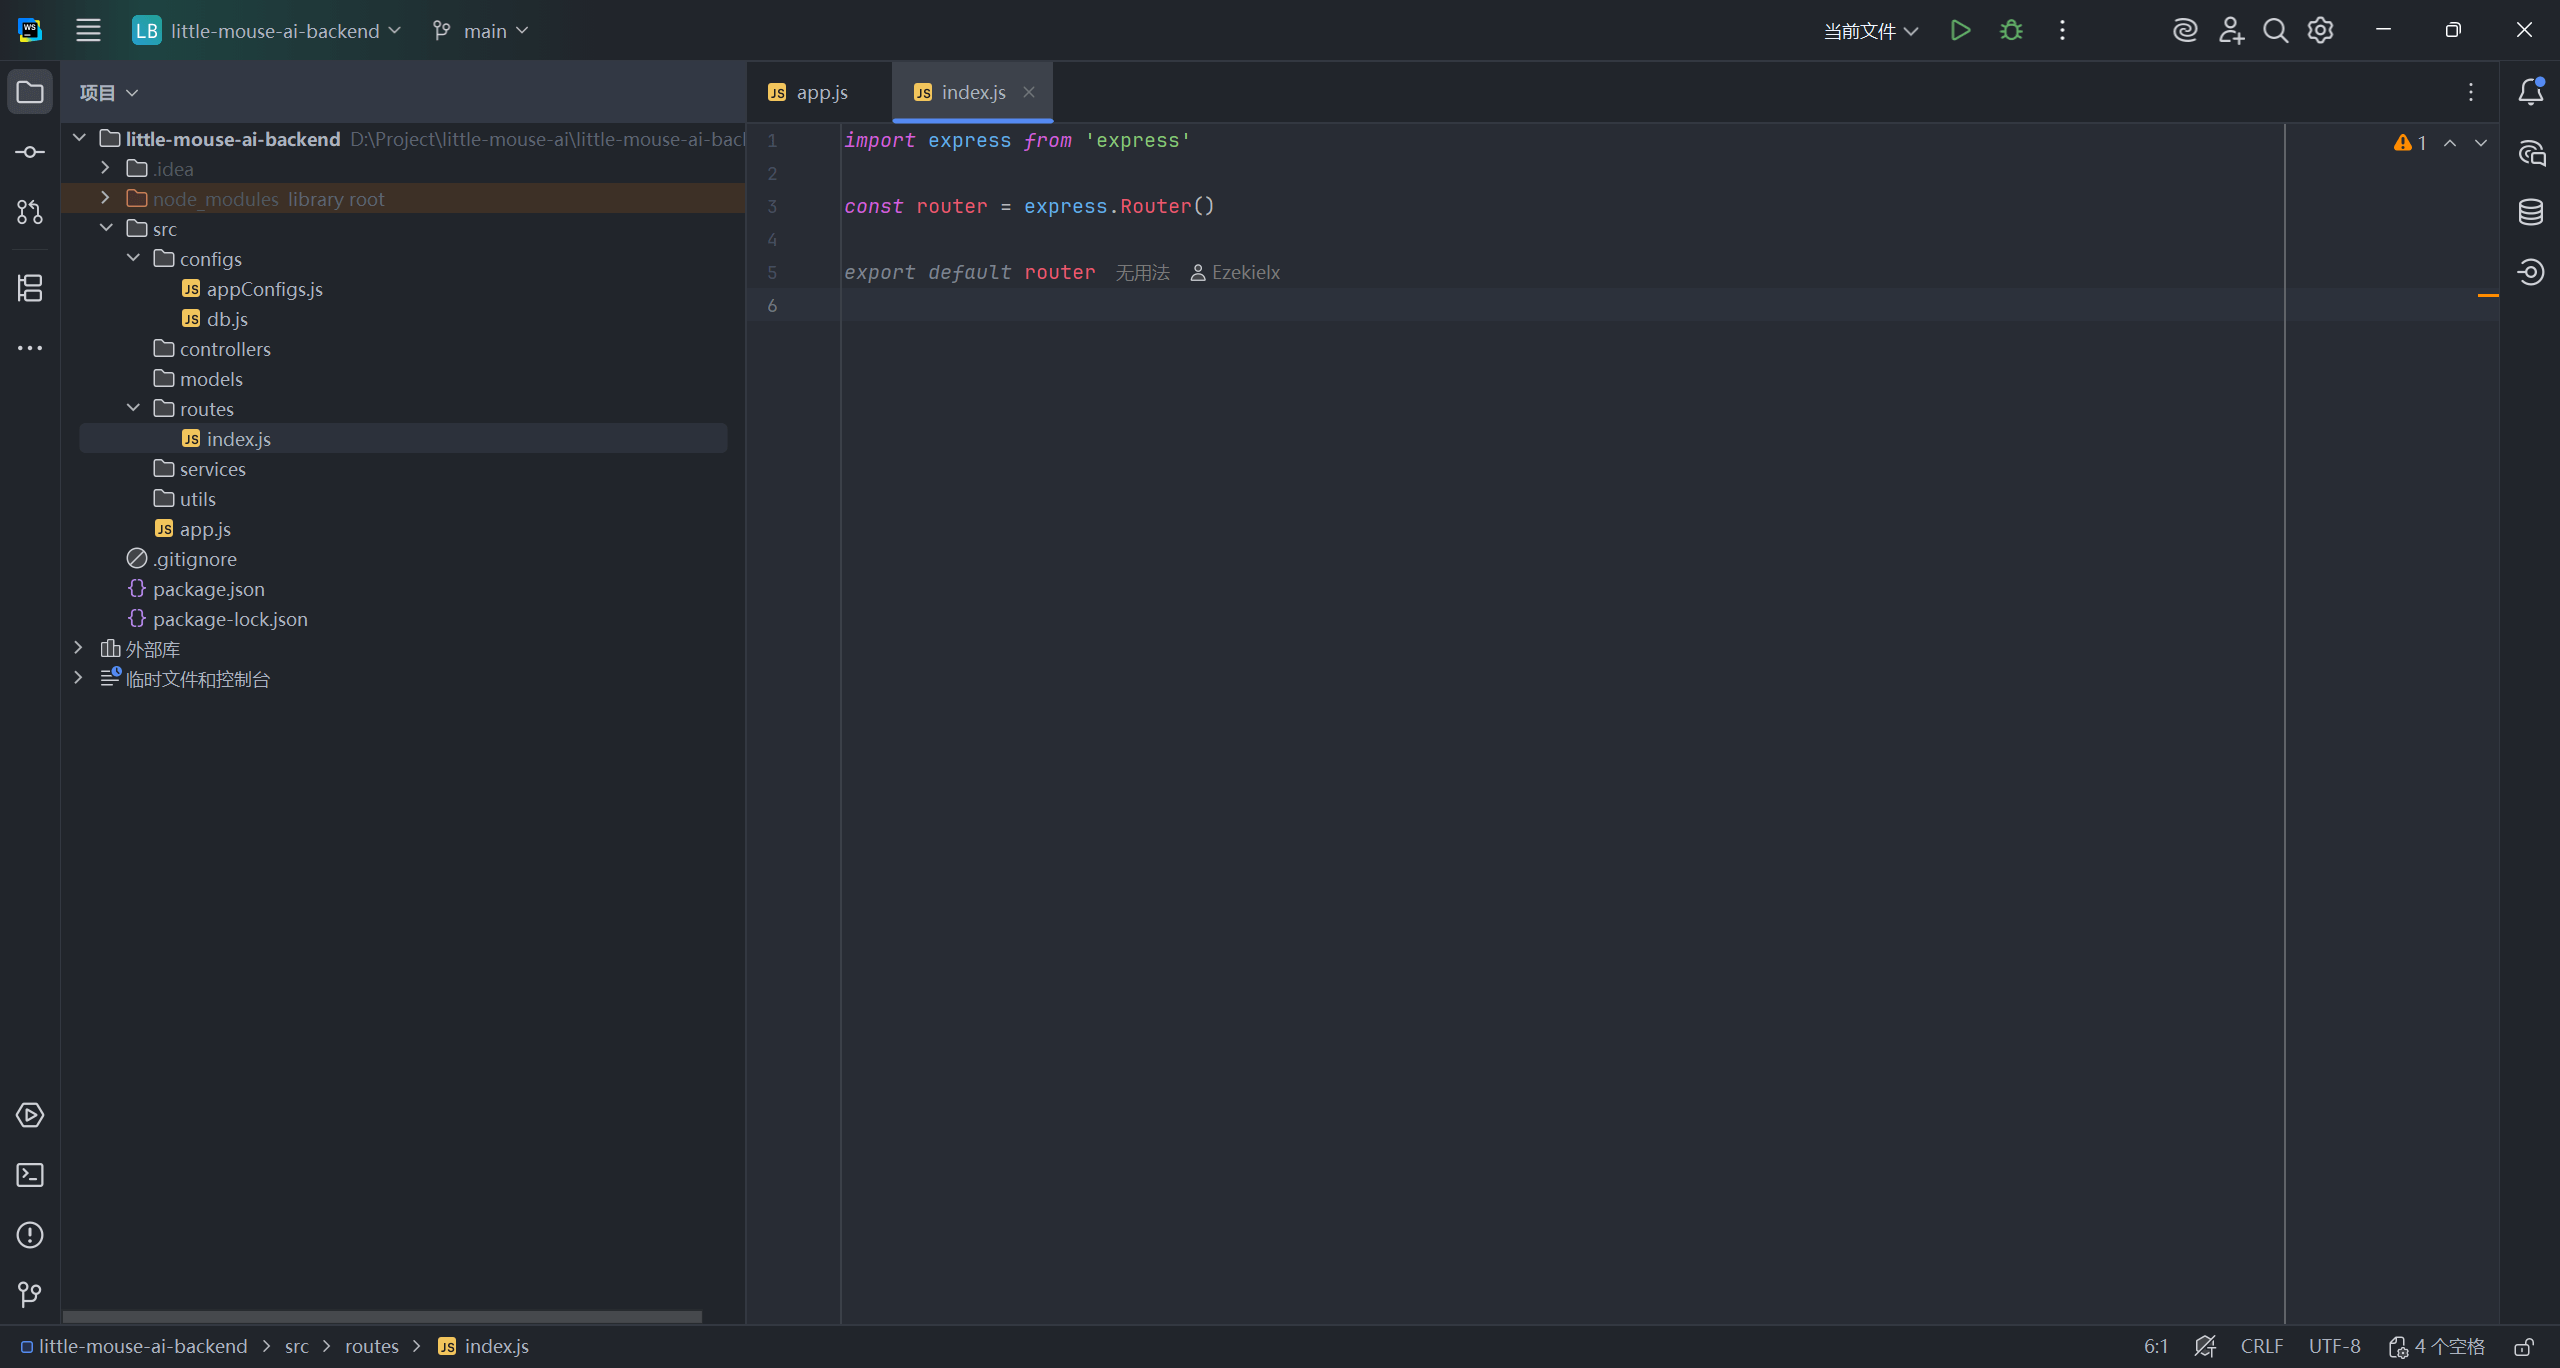Click the CRLF line separator button
Viewport: 2560px width, 1368px height.
pos(2261,1347)
